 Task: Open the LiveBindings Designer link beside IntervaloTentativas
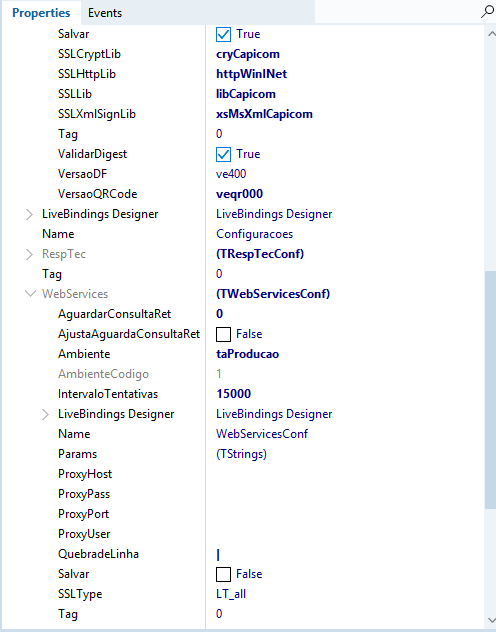pyautogui.click(x=274, y=414)
